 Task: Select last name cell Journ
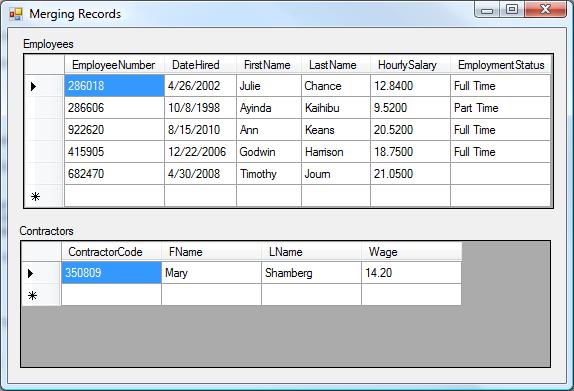pos(336,174)
